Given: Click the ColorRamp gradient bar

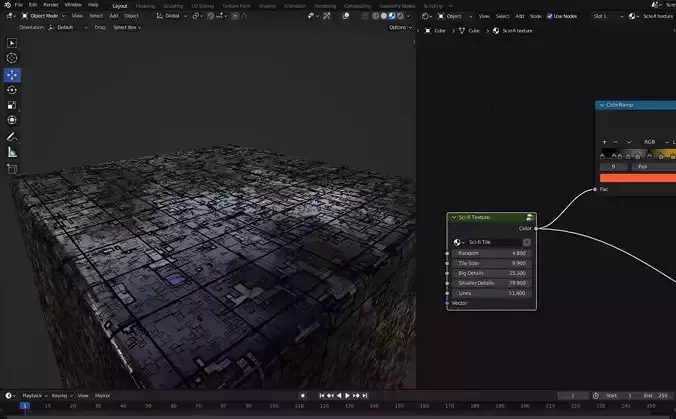Looking at the screenshot, I should (638, 154).
